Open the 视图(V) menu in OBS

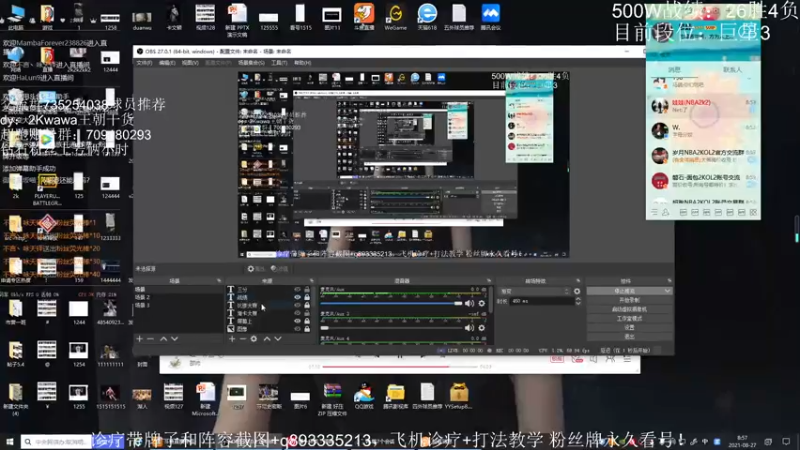(190, 63)
